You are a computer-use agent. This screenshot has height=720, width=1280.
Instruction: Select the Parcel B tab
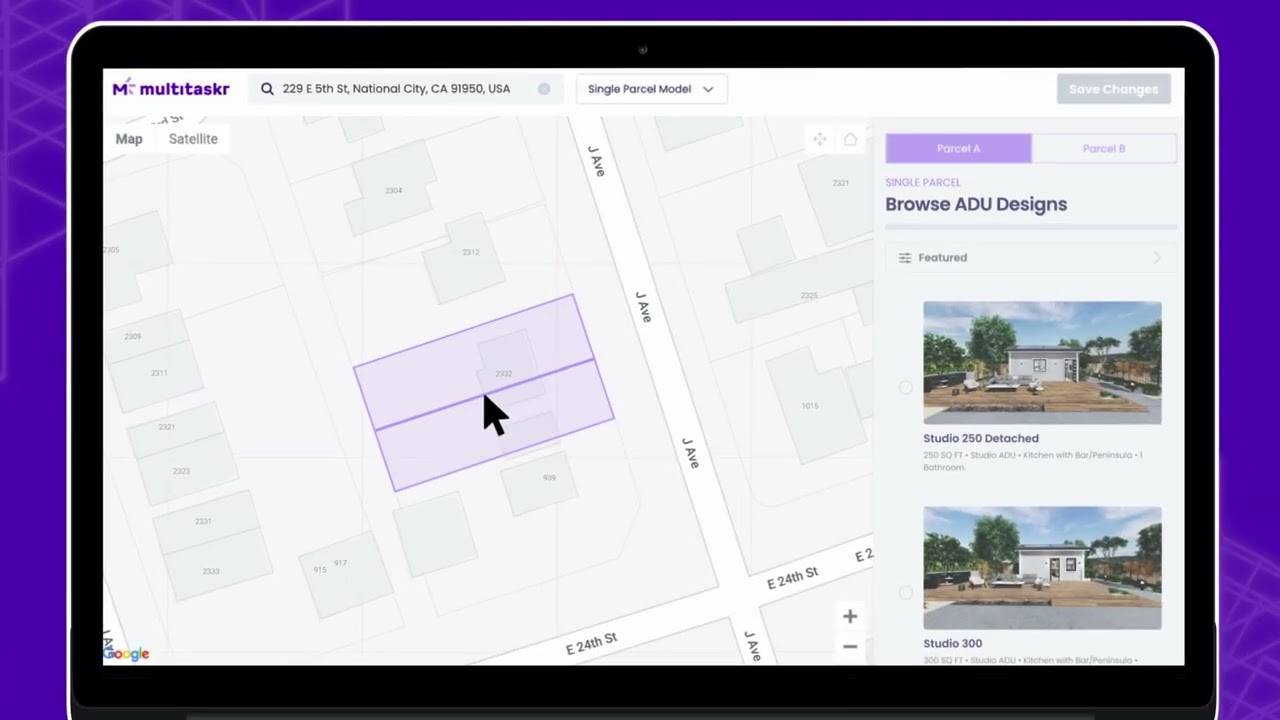point(1104,148)
